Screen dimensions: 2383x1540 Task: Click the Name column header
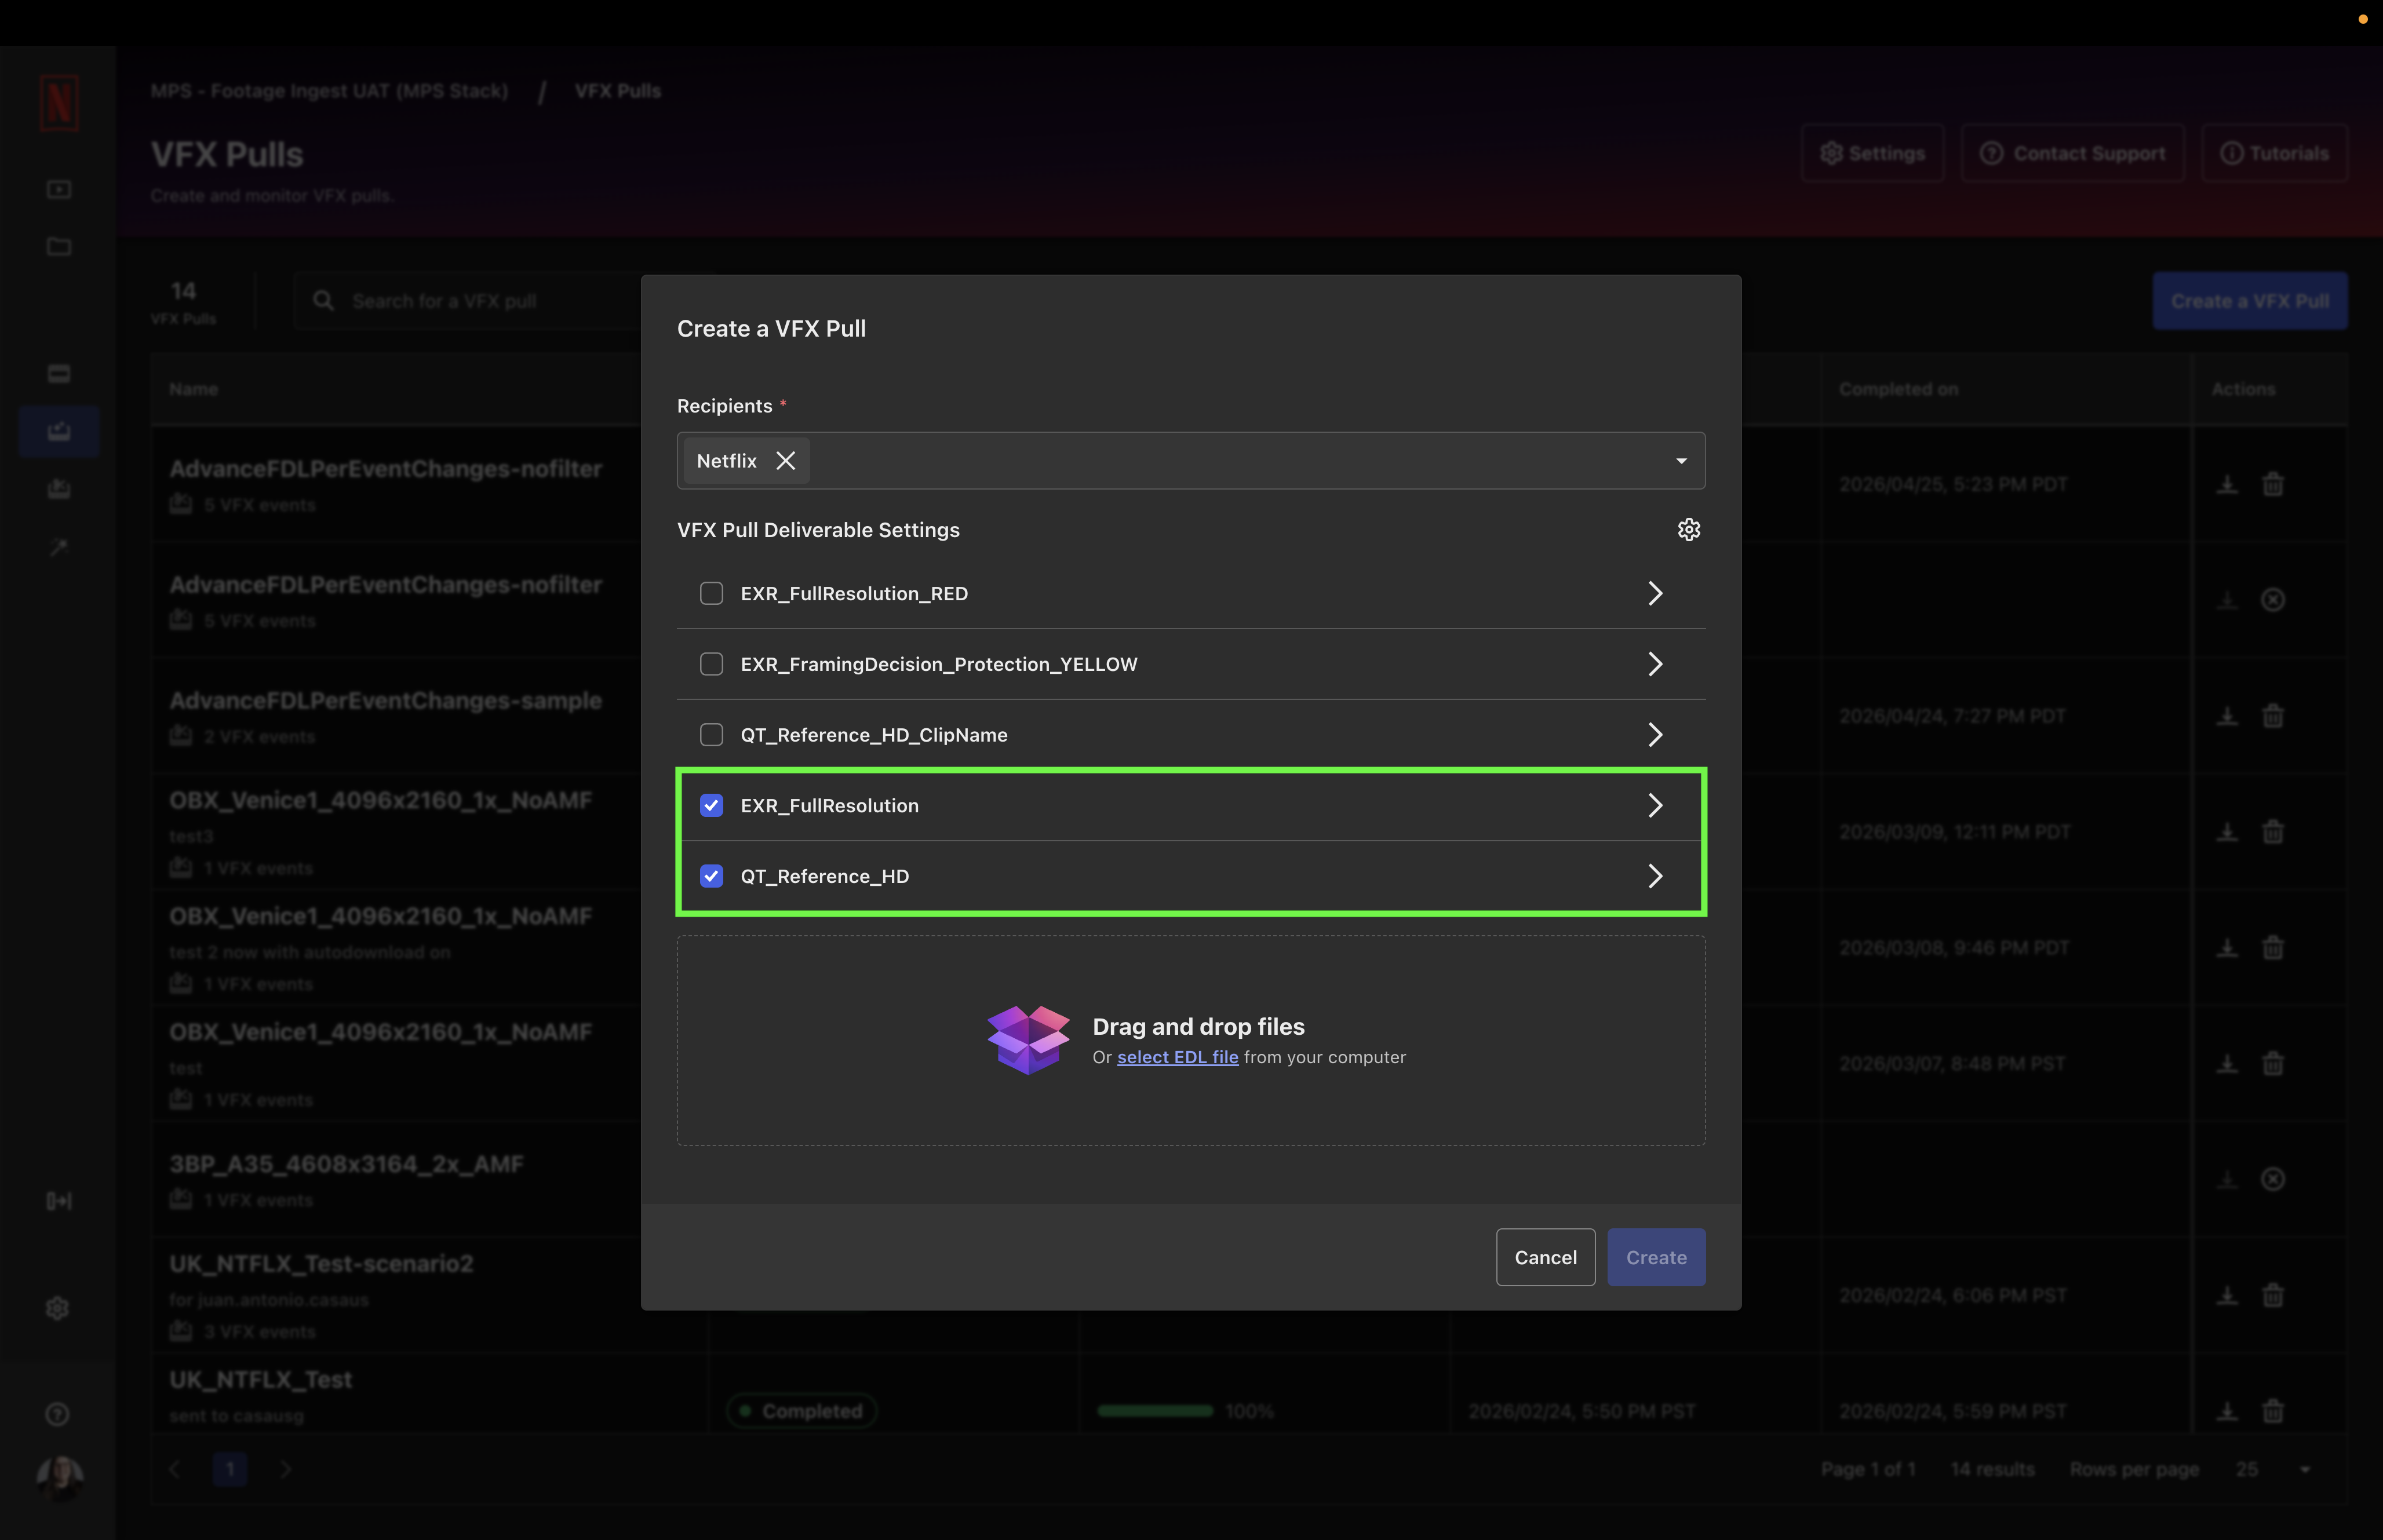(x=193, y=389)
